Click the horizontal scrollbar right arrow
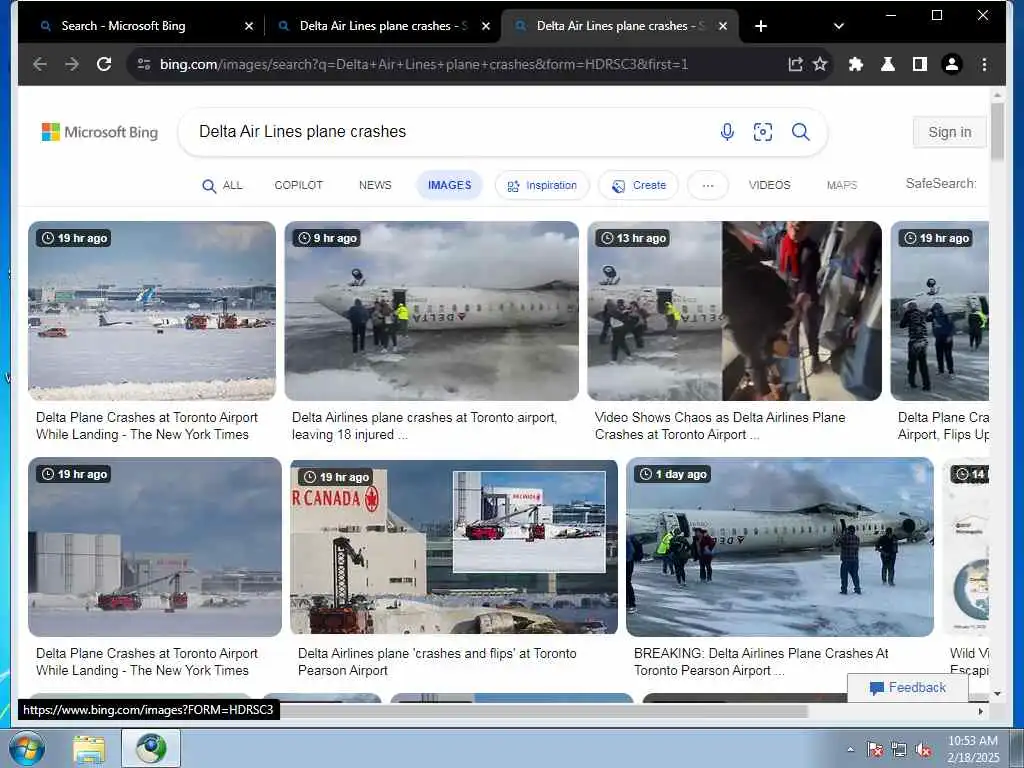 coord(981,711)
